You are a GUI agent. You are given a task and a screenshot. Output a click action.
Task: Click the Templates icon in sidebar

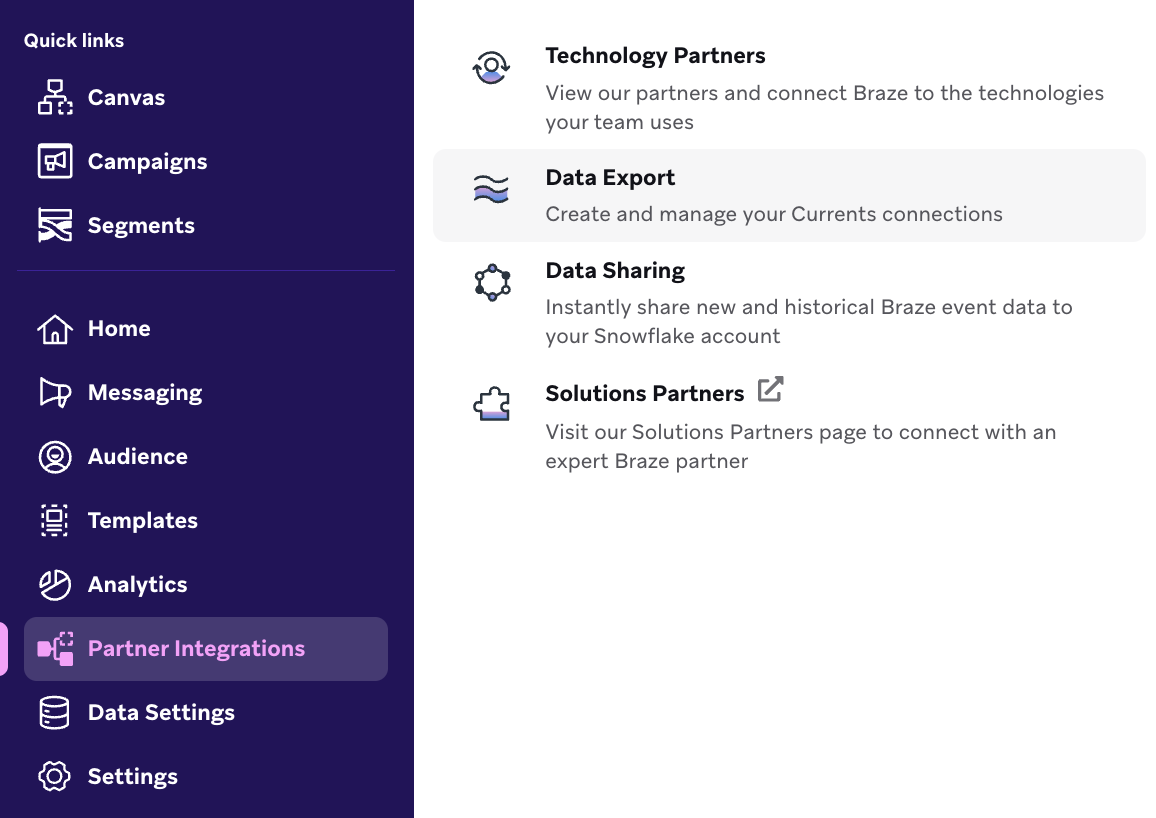(55, 520)
